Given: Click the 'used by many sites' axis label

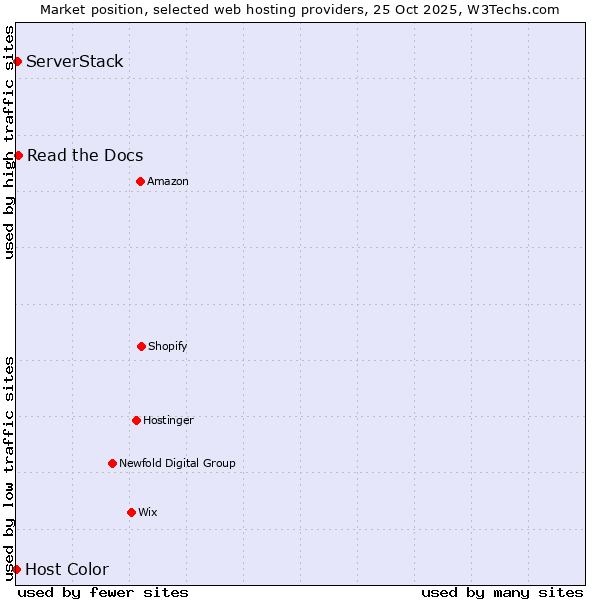Looking at the screenshot, I should point(502,592).
